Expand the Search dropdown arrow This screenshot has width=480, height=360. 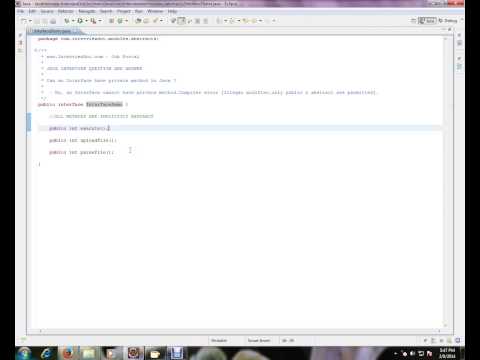click(x=162, y=21)
